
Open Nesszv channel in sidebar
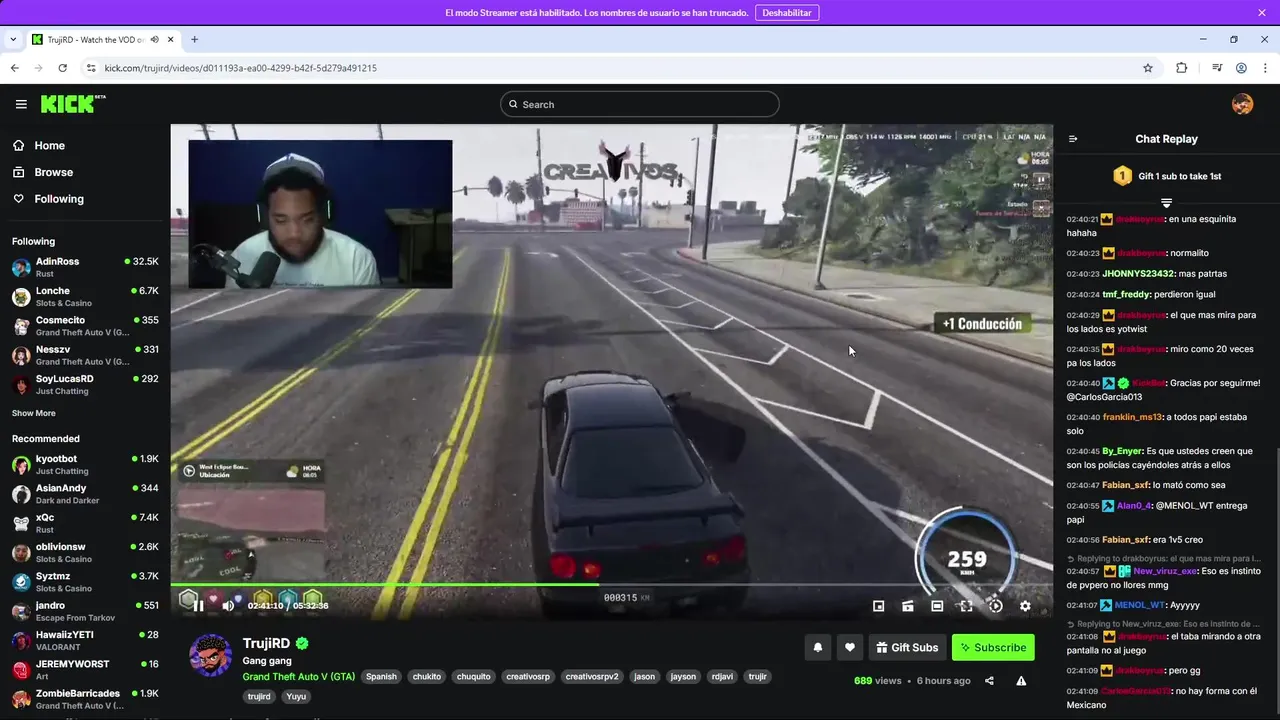(85, 355)
